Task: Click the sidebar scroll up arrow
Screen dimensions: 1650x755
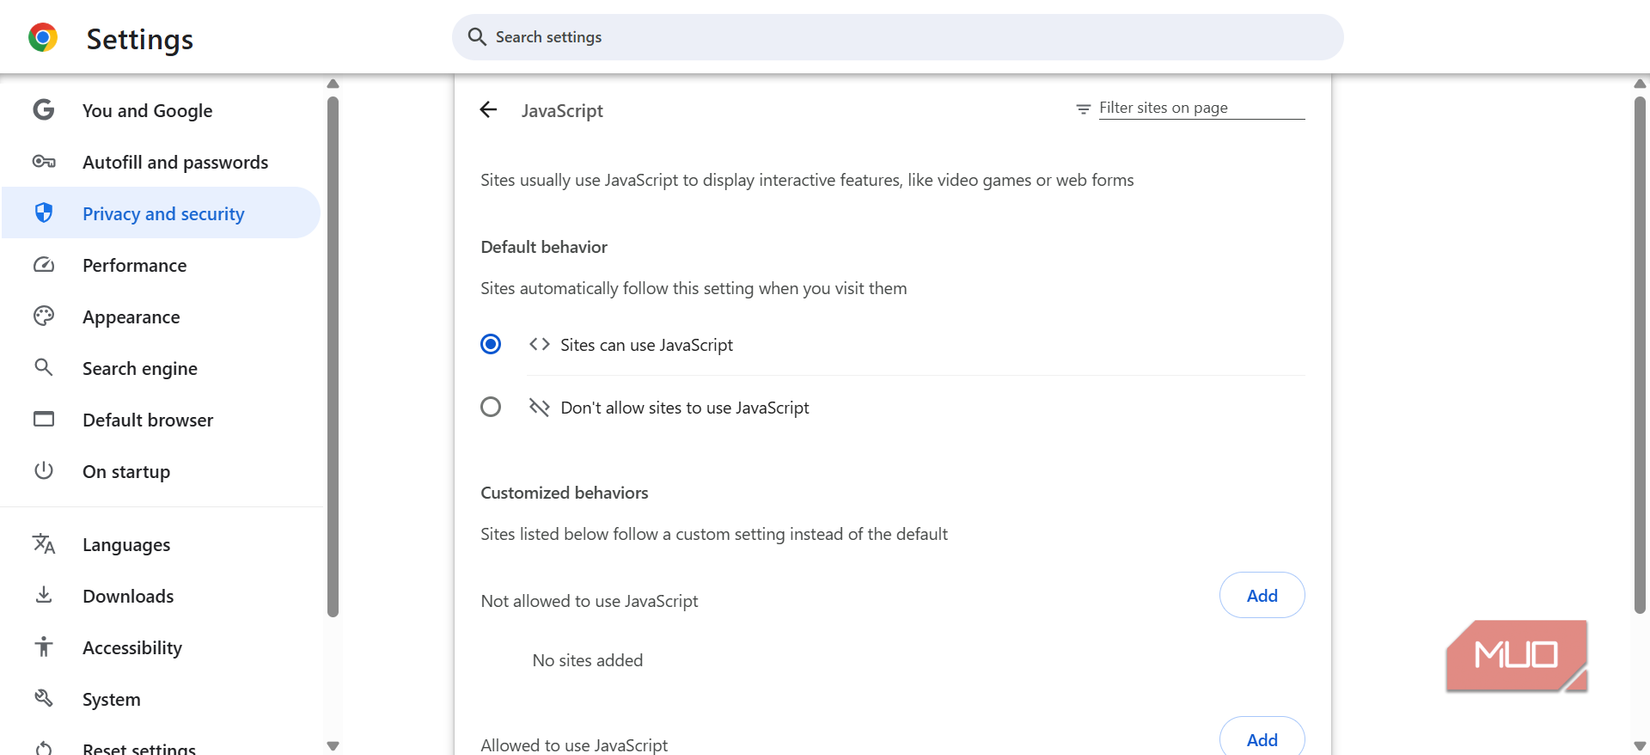Action: [333, 84]
